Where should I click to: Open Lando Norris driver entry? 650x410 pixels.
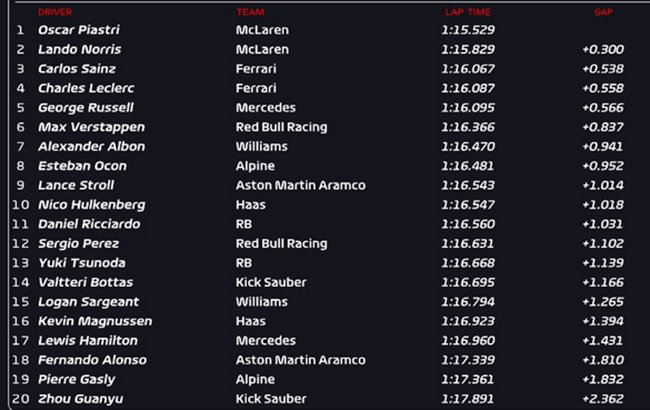(79, 49)
